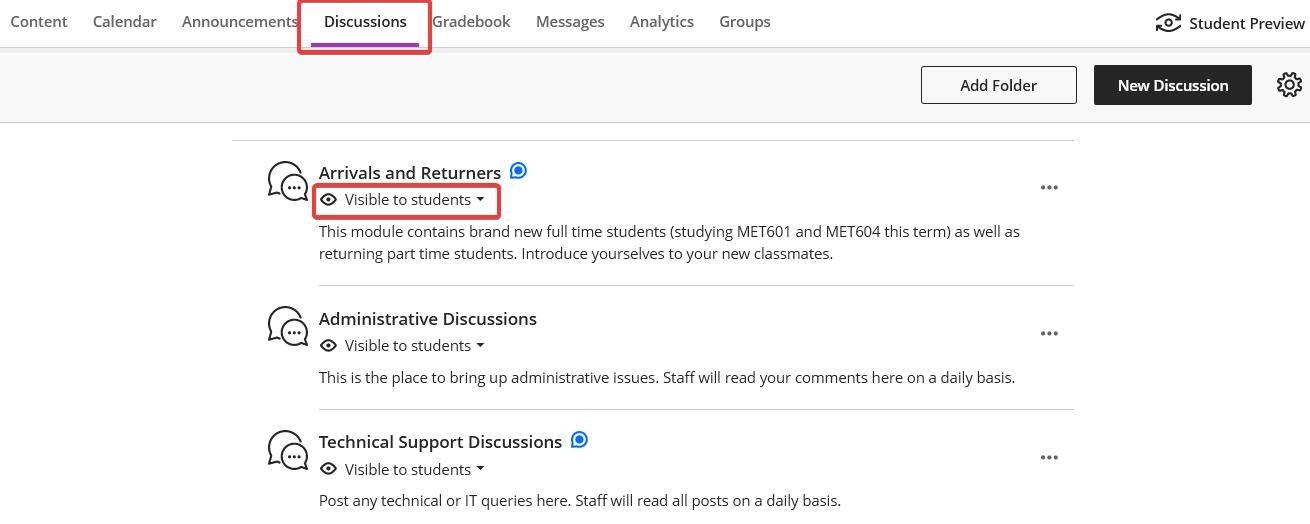Toggle the eye visibility icon under Arrivals and Returners

coord(328,200)
